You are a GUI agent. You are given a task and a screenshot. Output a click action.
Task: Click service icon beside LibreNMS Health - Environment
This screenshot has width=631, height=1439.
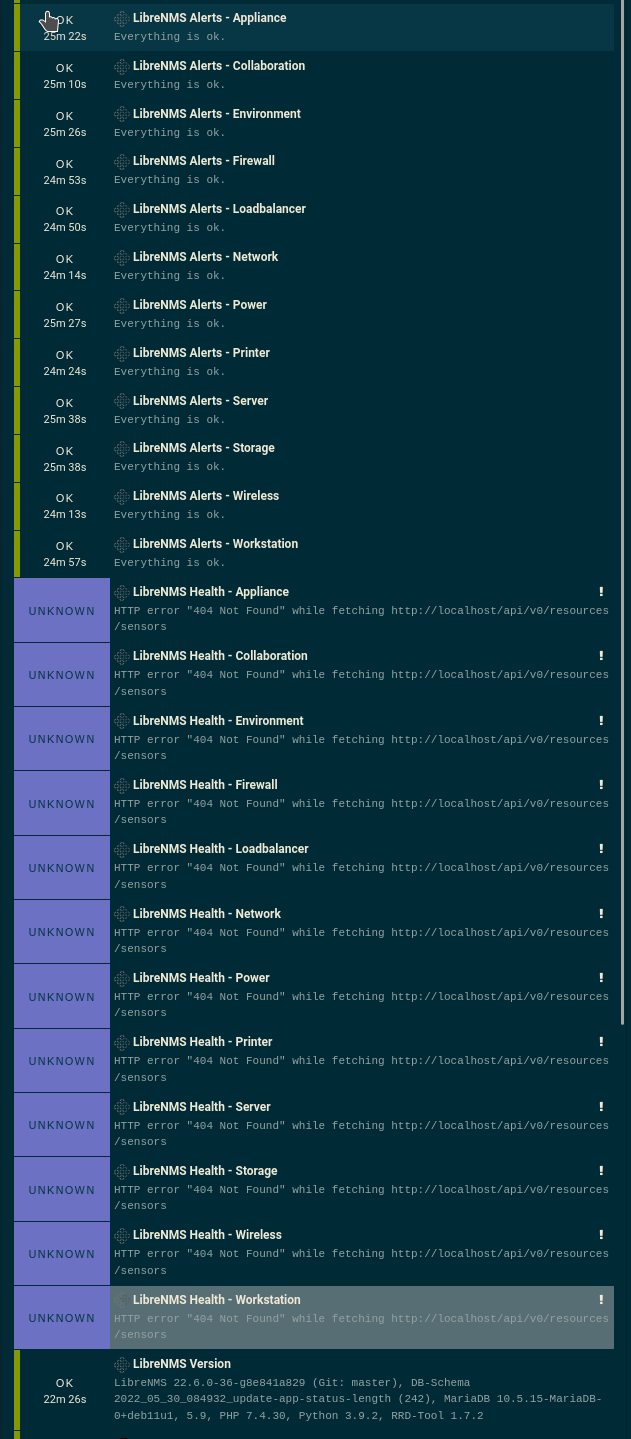pyautogui.click(x=121, y=721)
